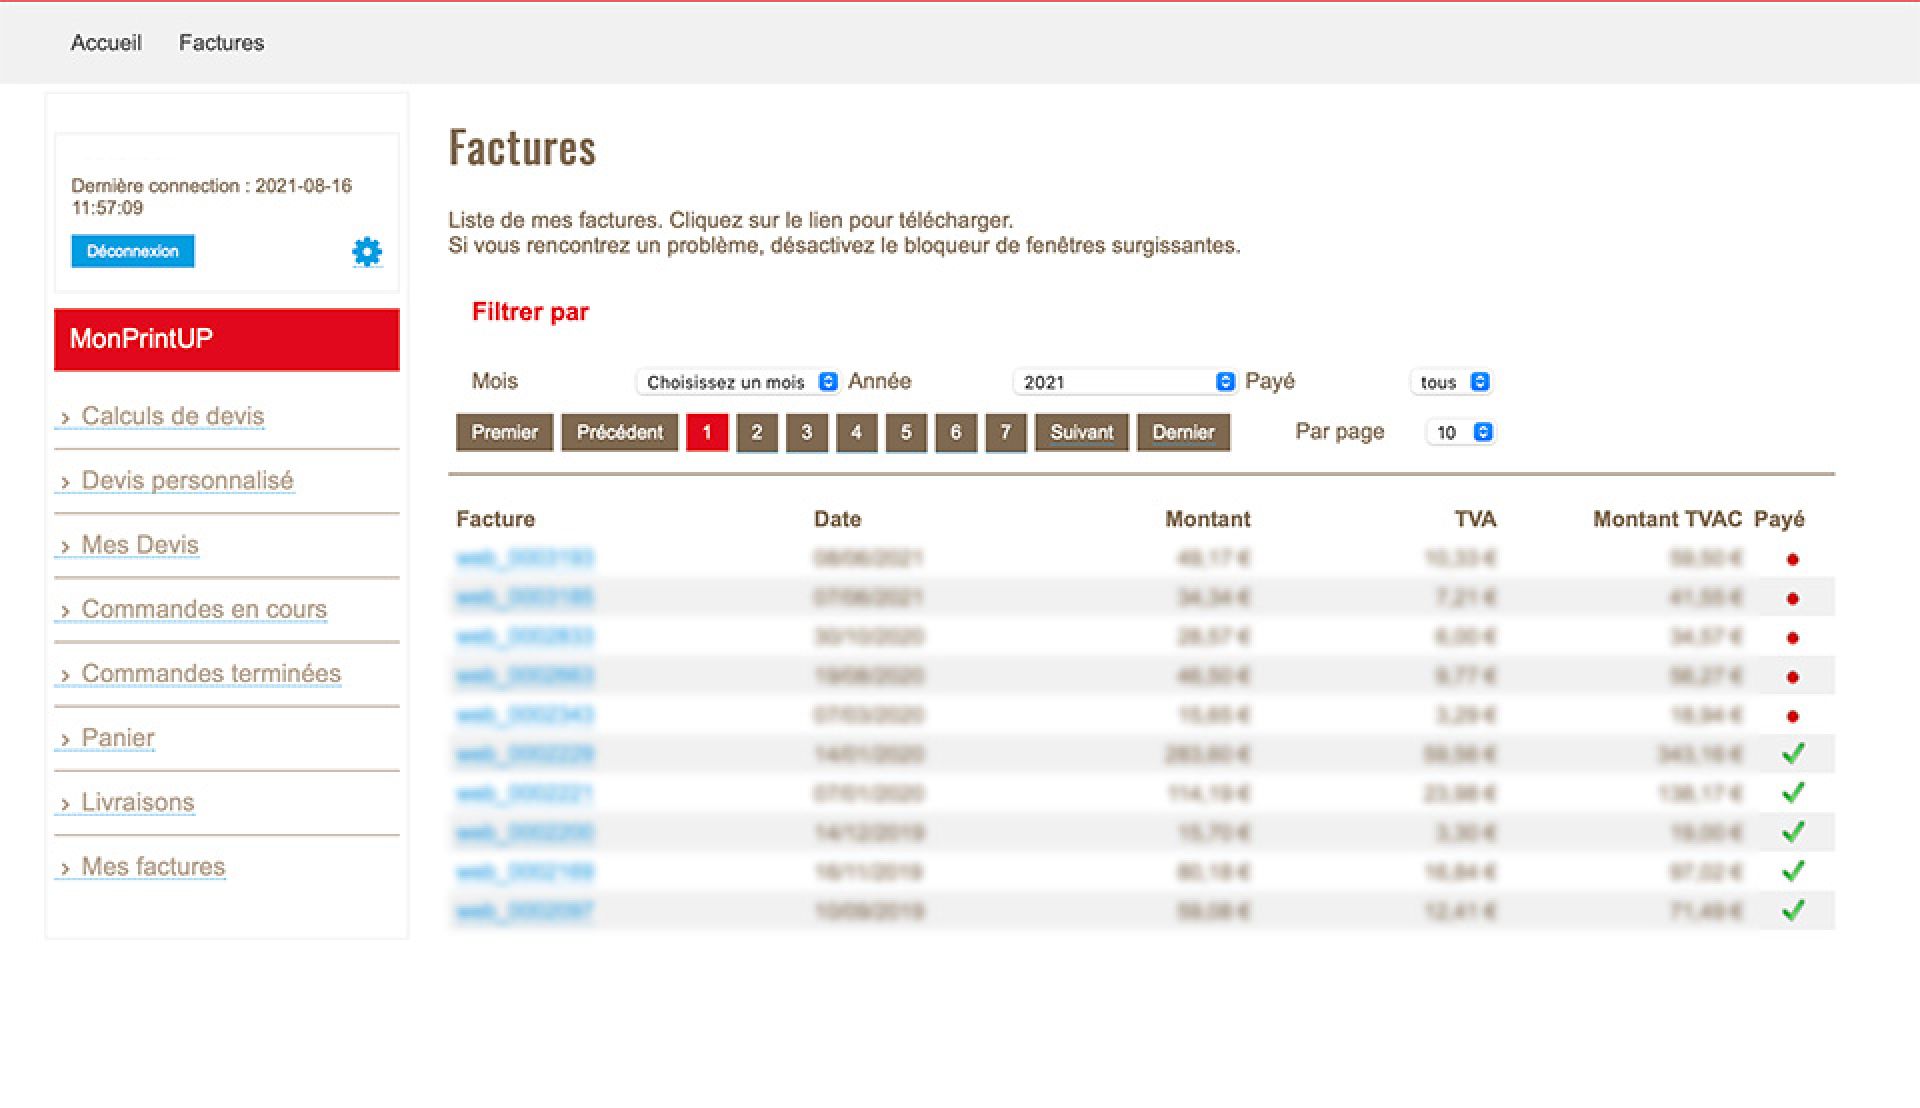1920x1108 pixels.
Task: Click the chevron icon beside Livraisons
Action: [65, 805]
